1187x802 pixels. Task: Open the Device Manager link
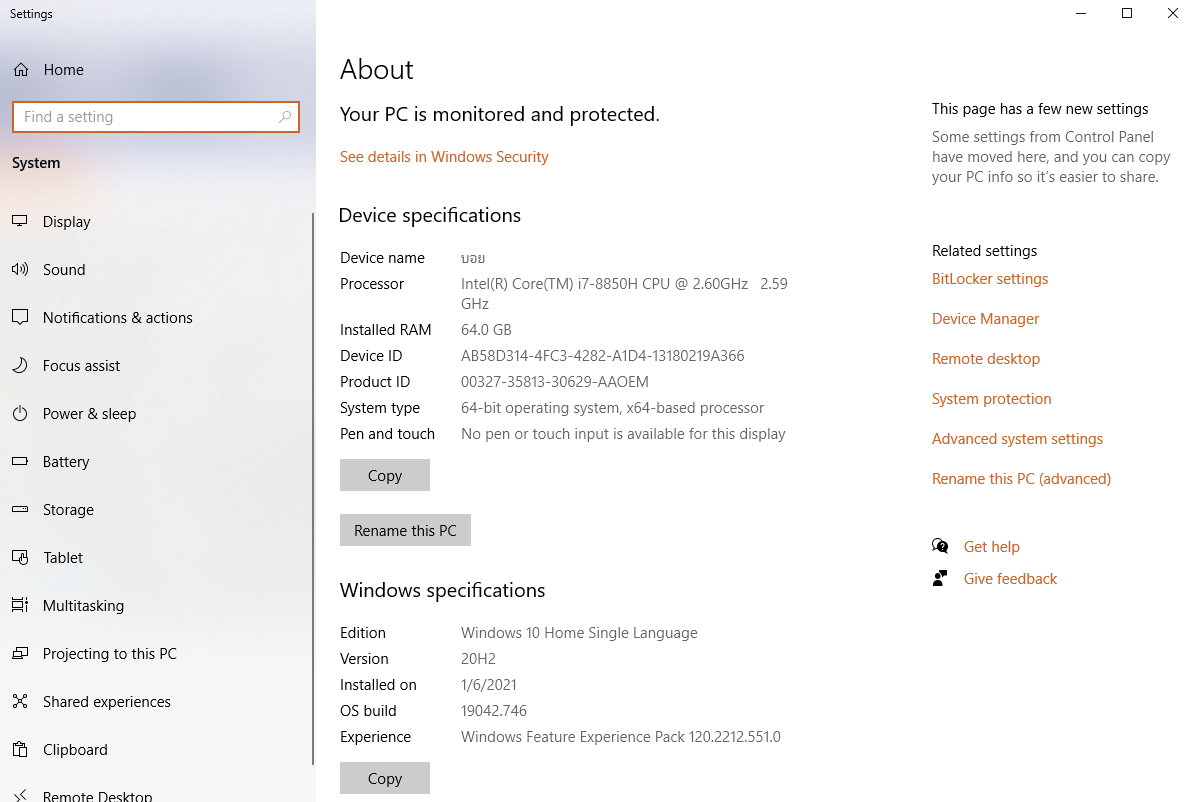(x=985, y=319)
